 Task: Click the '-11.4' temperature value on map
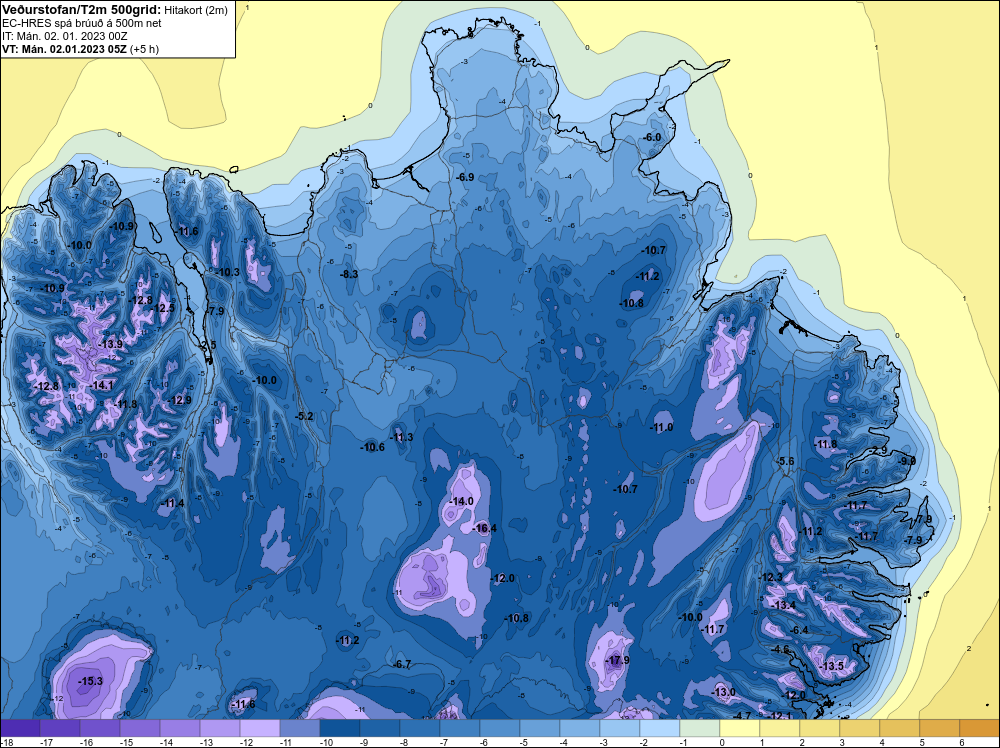172,503
